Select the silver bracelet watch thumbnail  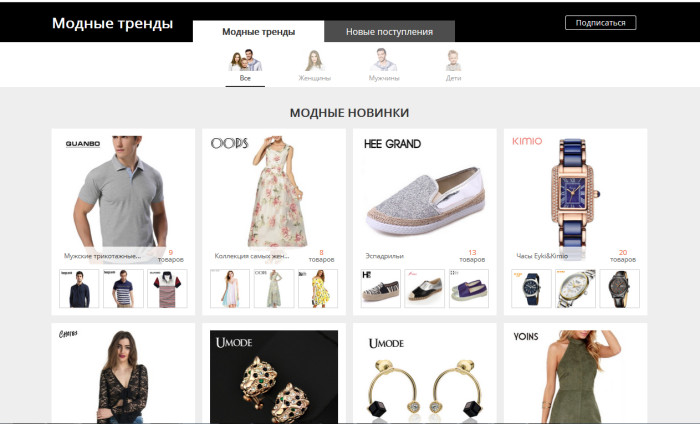pyautogui.click(x=575, y=288)
